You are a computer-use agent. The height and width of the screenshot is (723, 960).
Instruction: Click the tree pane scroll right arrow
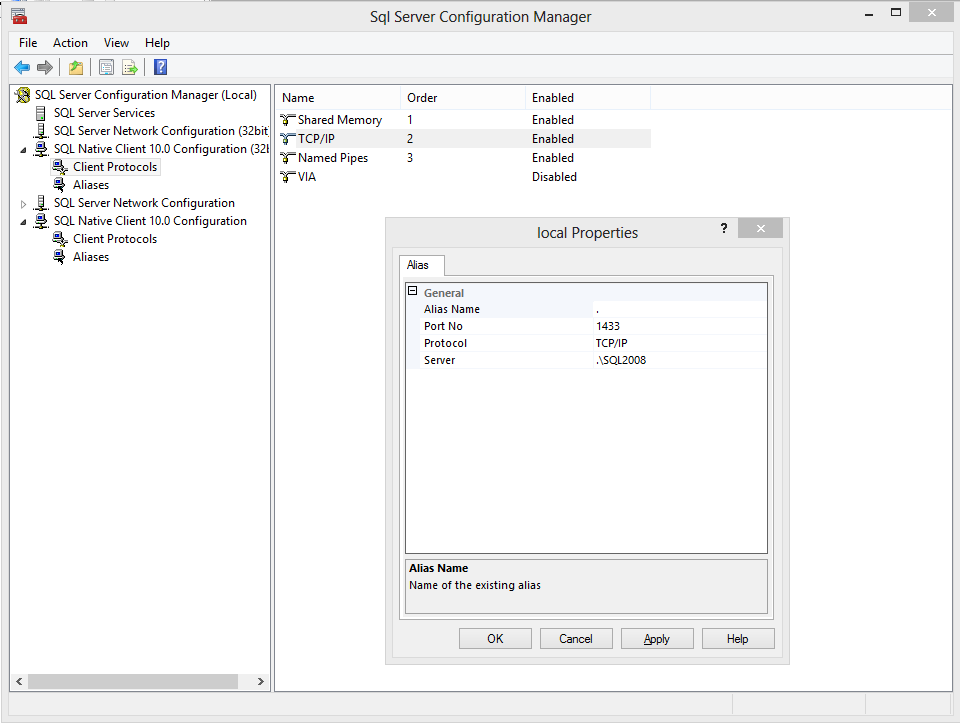pyautogui.click(x=261, y=681)
